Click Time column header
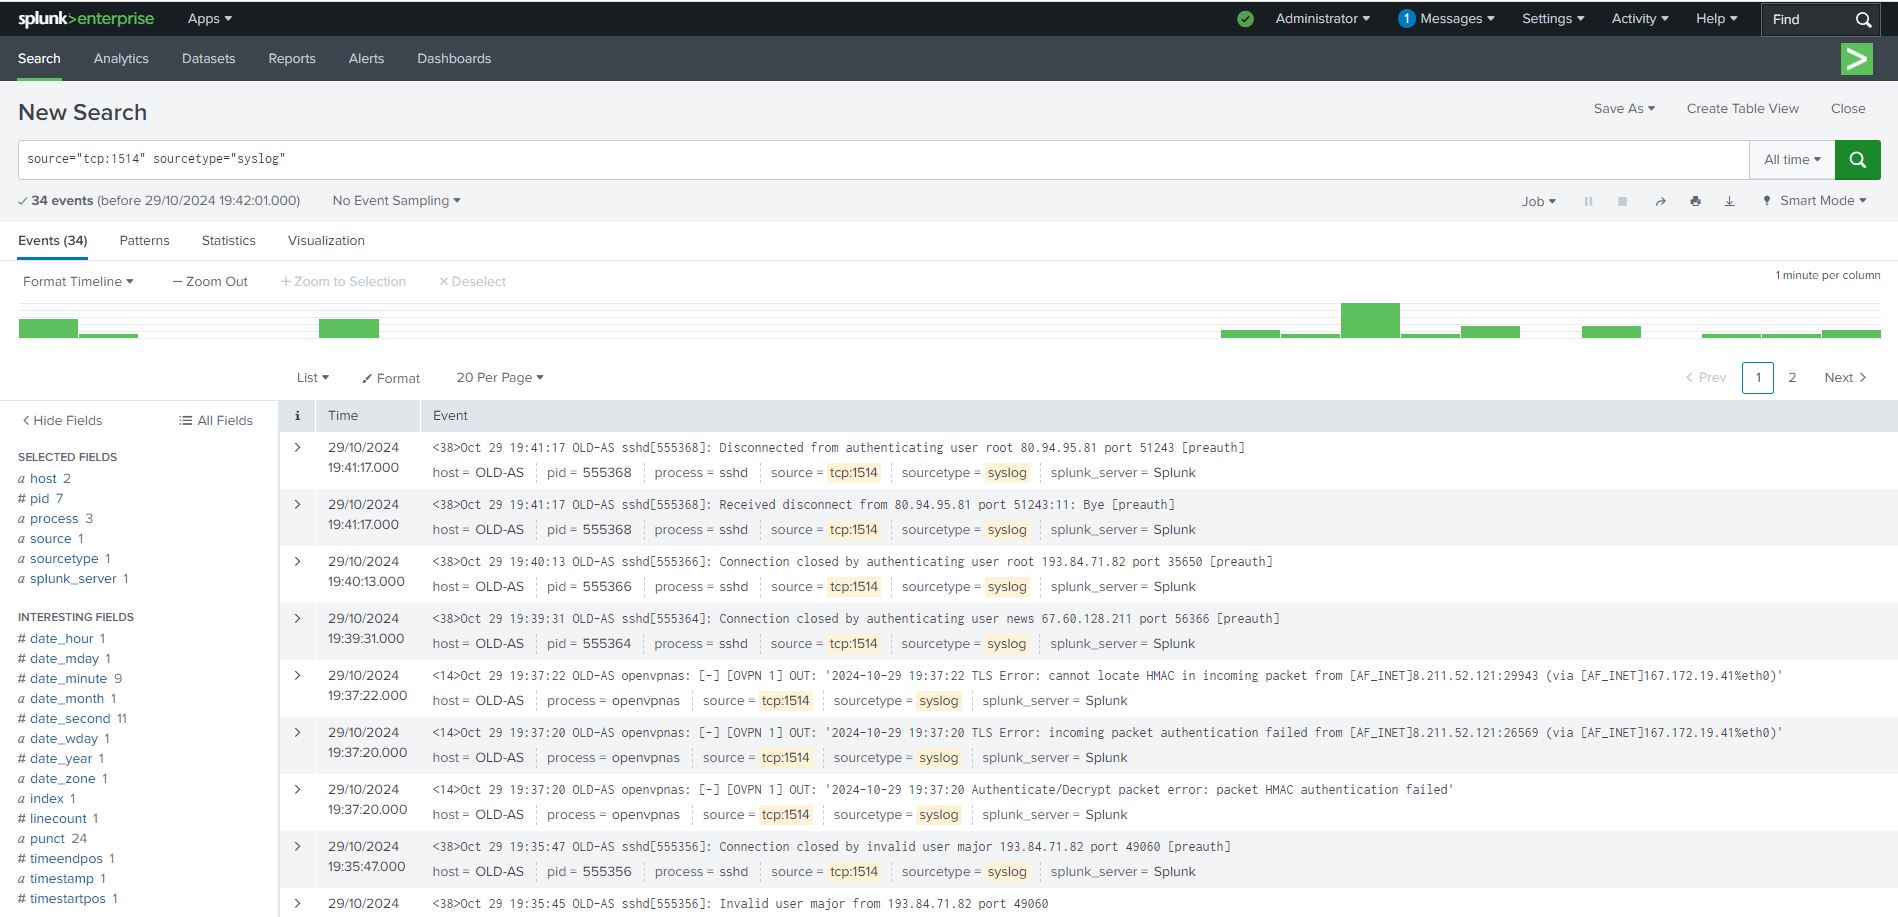Image resolution: width=1898 pixels, height=917 pixels. [343, 415]
